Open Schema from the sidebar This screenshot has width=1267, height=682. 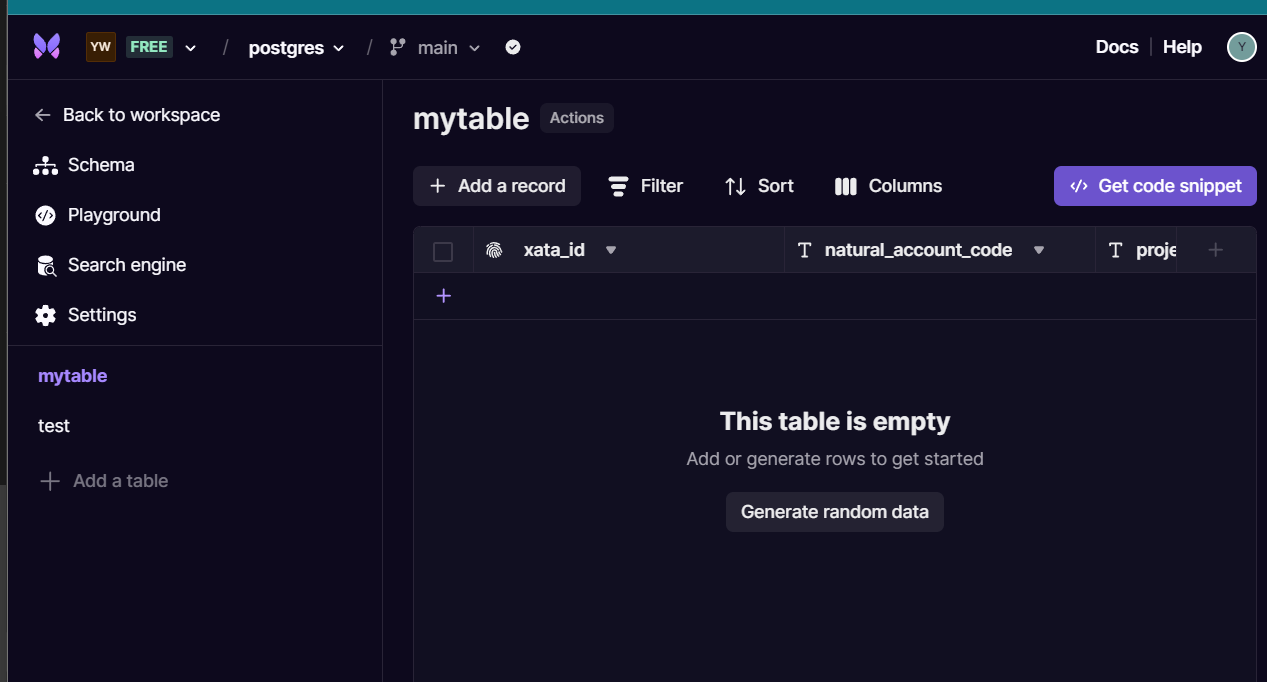point(100,165)
